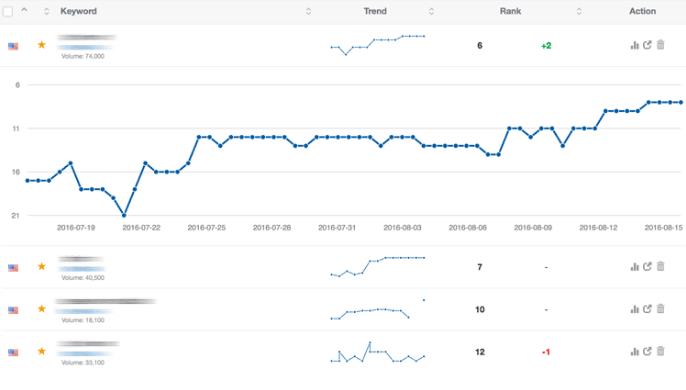
Task: Click the 2016-07-25 axis date label
Action: (x=206, y=228)
